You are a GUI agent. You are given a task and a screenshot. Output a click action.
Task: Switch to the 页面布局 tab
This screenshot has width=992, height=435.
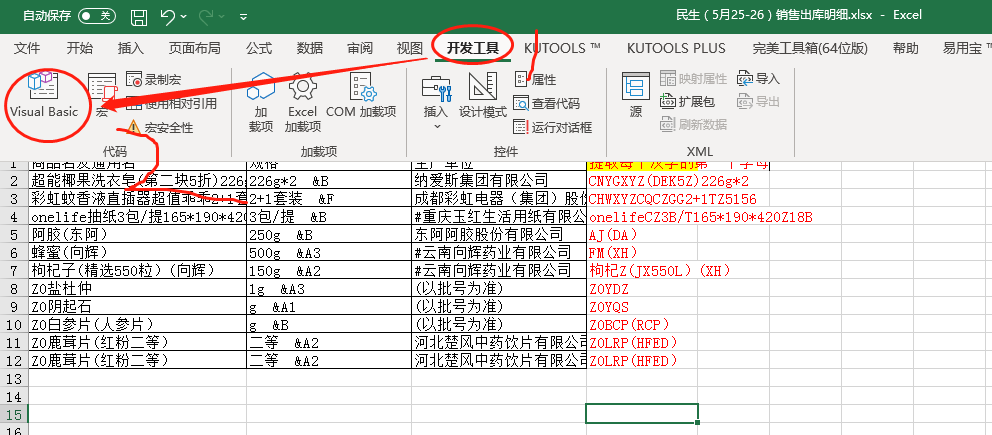coord(195,48)
